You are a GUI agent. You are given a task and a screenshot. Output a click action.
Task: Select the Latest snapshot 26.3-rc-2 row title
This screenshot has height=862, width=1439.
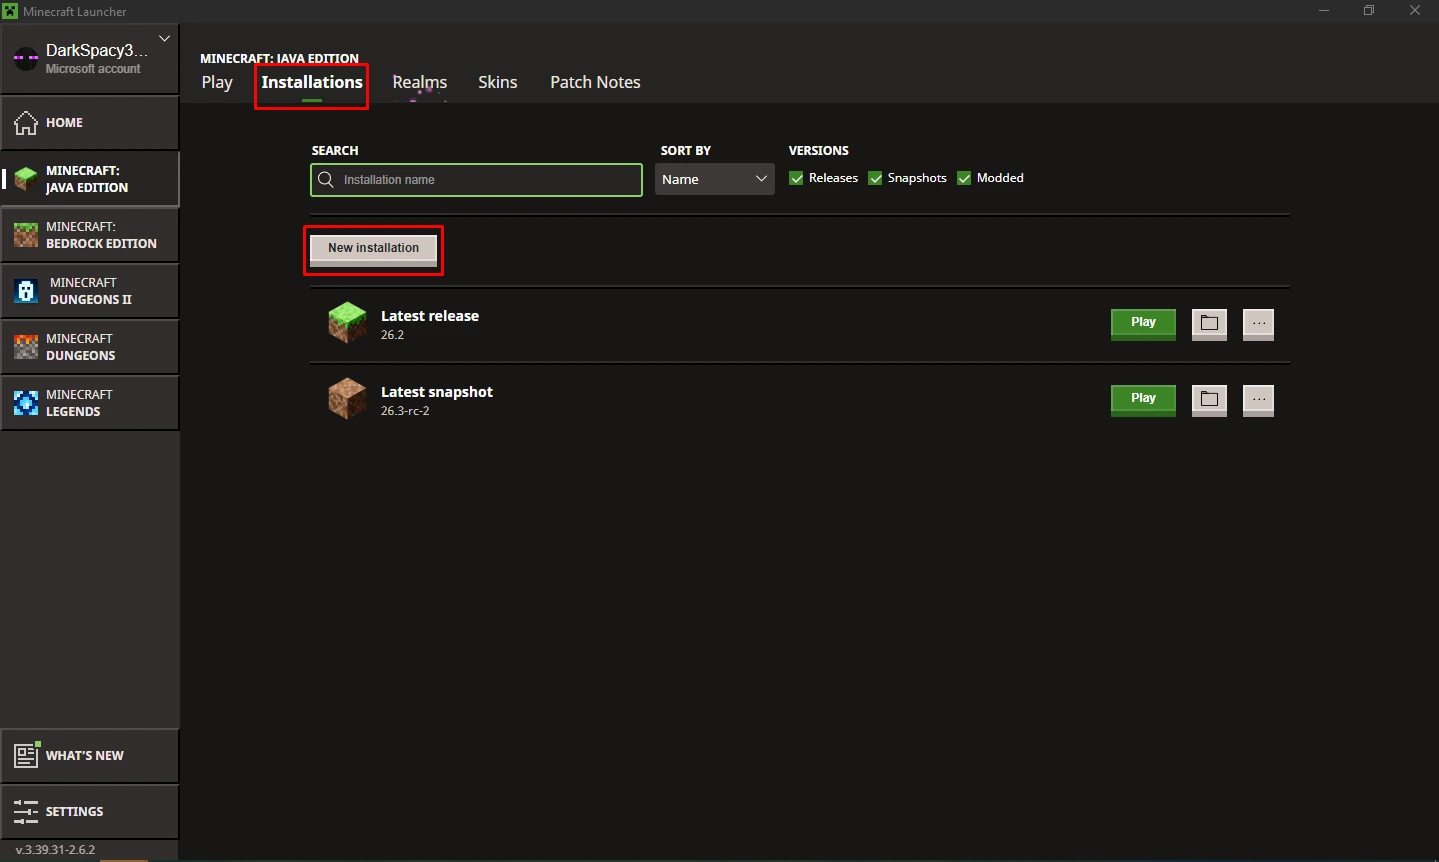[437, 392]
